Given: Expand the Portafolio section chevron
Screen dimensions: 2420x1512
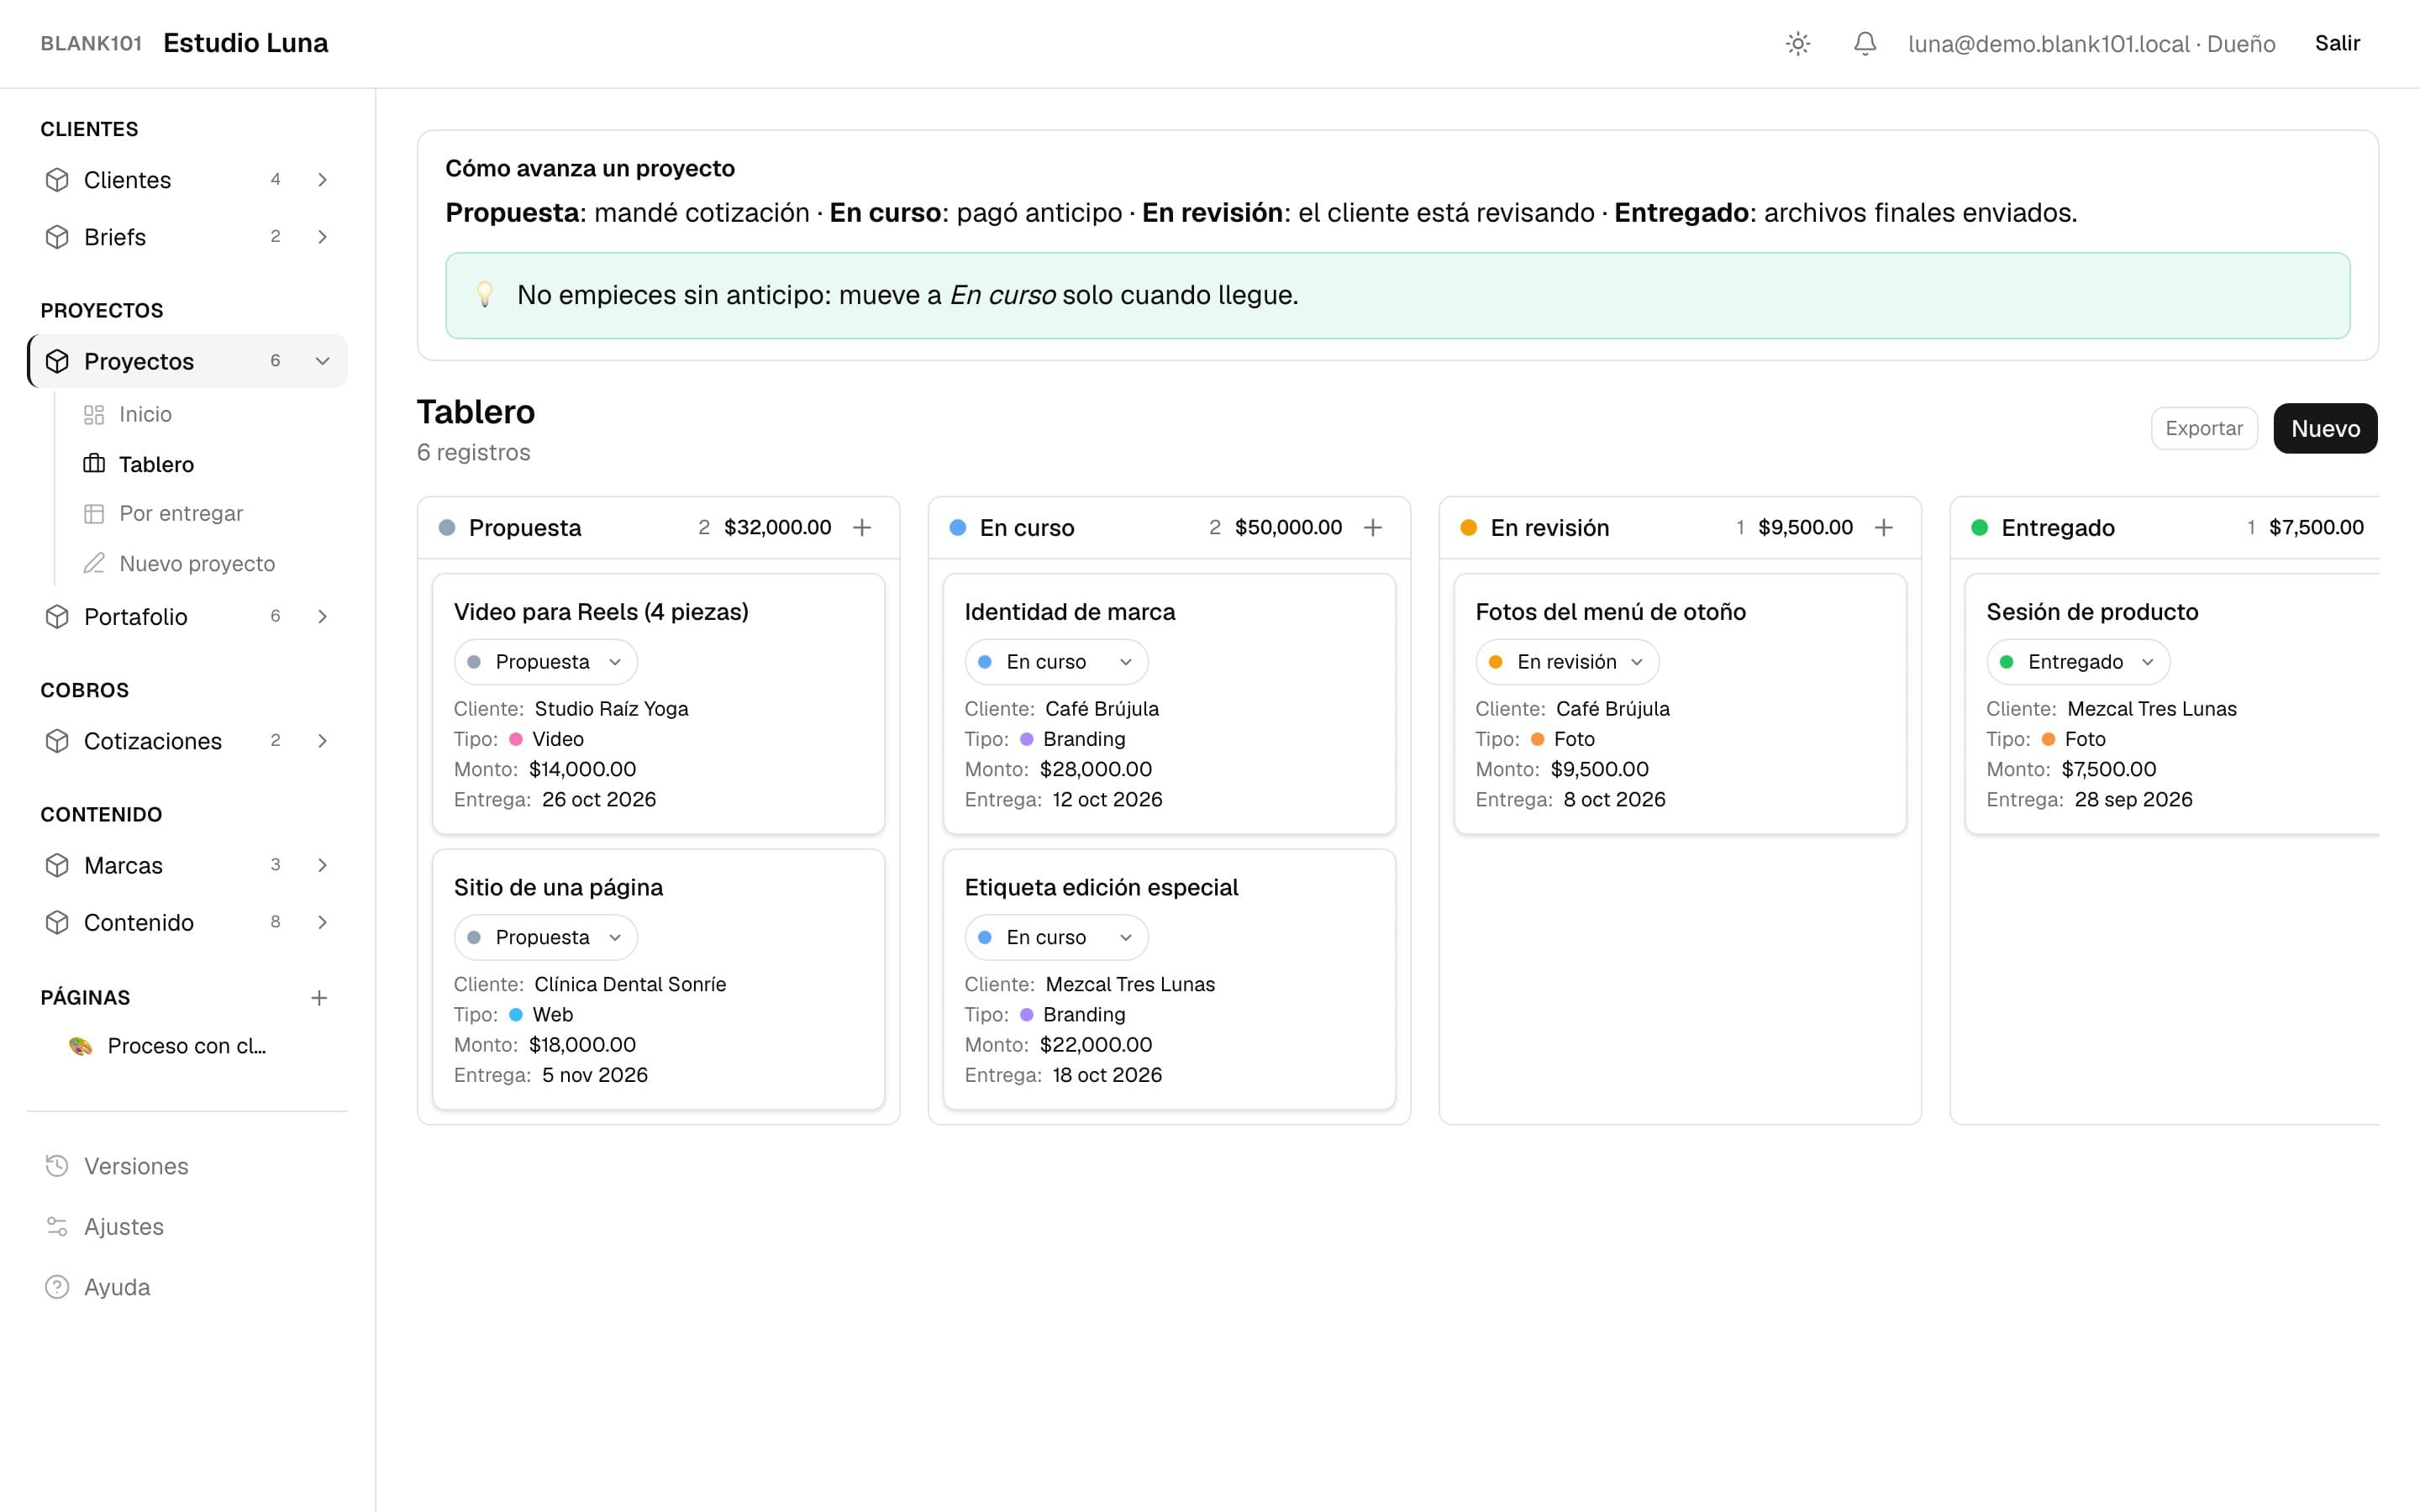Looking at the screenshot, I should pos(322,617).
